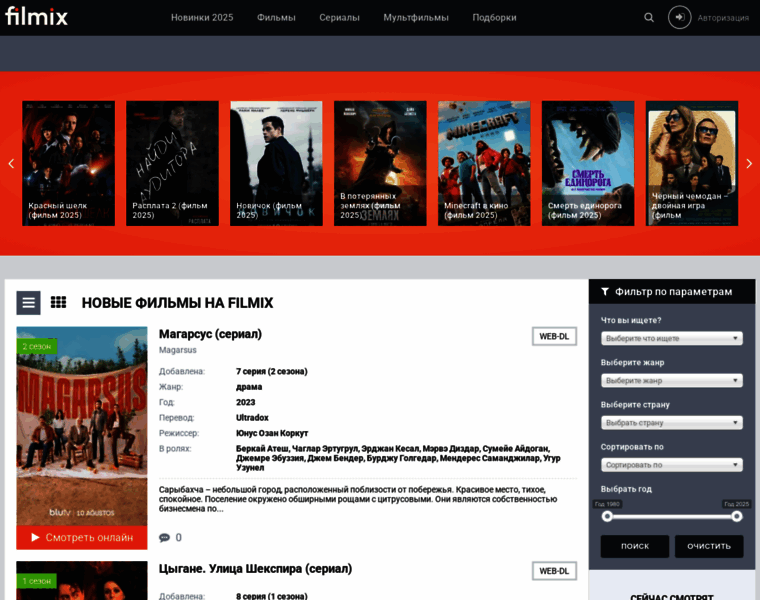This screenshot has width=760, height=600.
Task: Open Новинки 2025 menu
Action: [x=202, y=17]
